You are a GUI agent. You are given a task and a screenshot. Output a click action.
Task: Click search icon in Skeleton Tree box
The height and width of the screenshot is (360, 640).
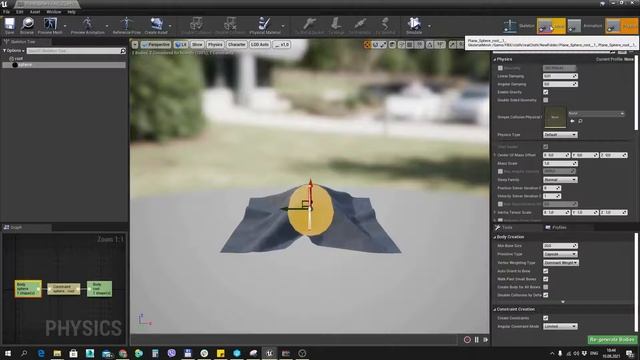pyautogui.click(x=123, y=51)
